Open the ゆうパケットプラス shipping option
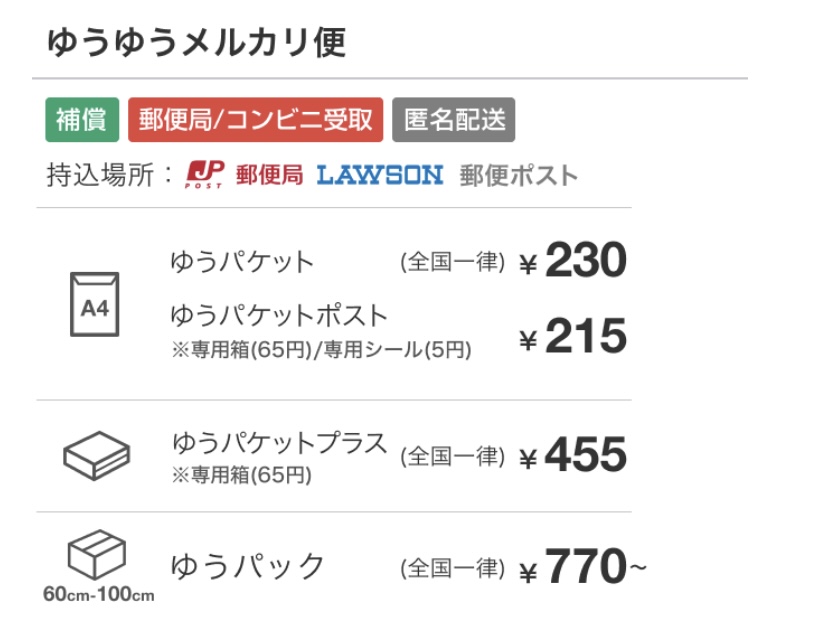The height and width of the screenshot is (644, 828). 279,443
